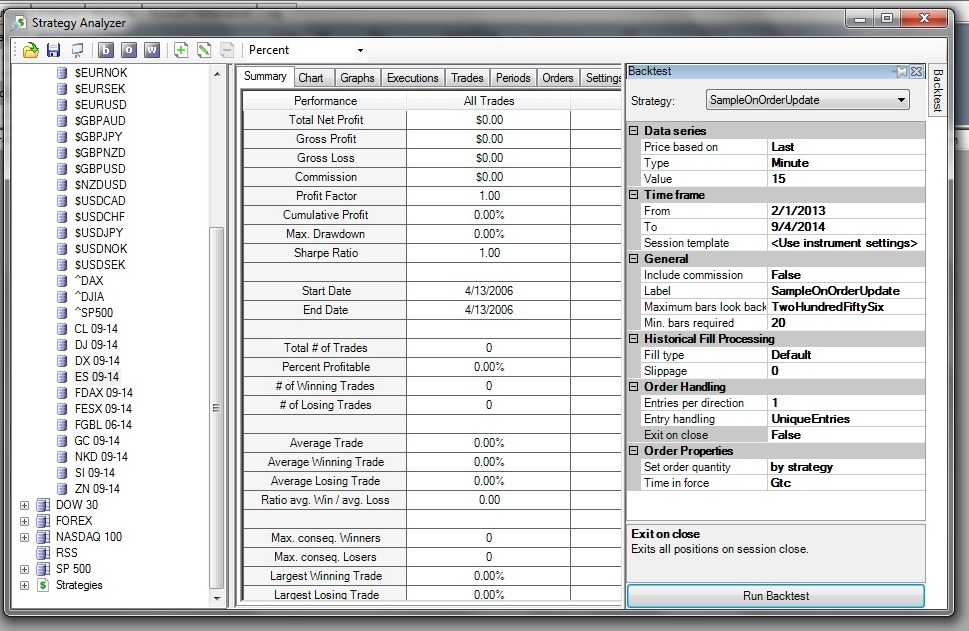The width and height of the screenshot is (969, 631).
Task: Click the Type Minute value
Action: click(x=846, y=163)
